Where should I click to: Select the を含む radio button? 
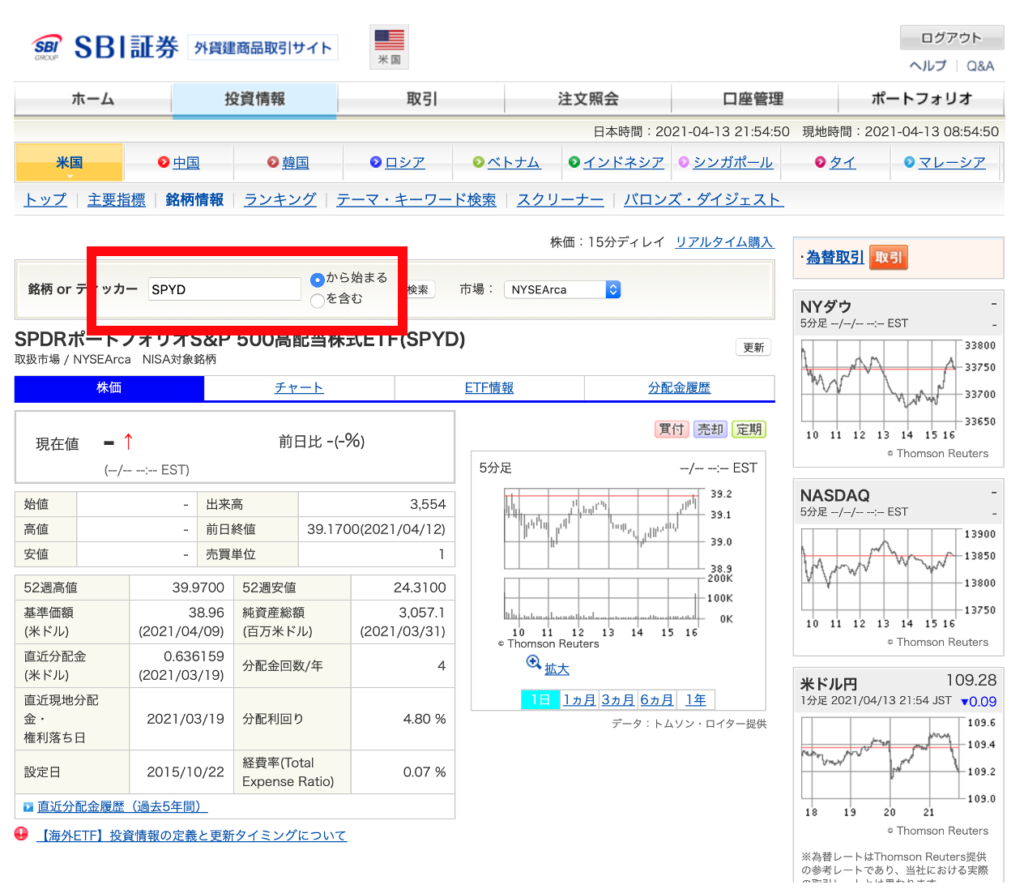click(x=317, y=300)
